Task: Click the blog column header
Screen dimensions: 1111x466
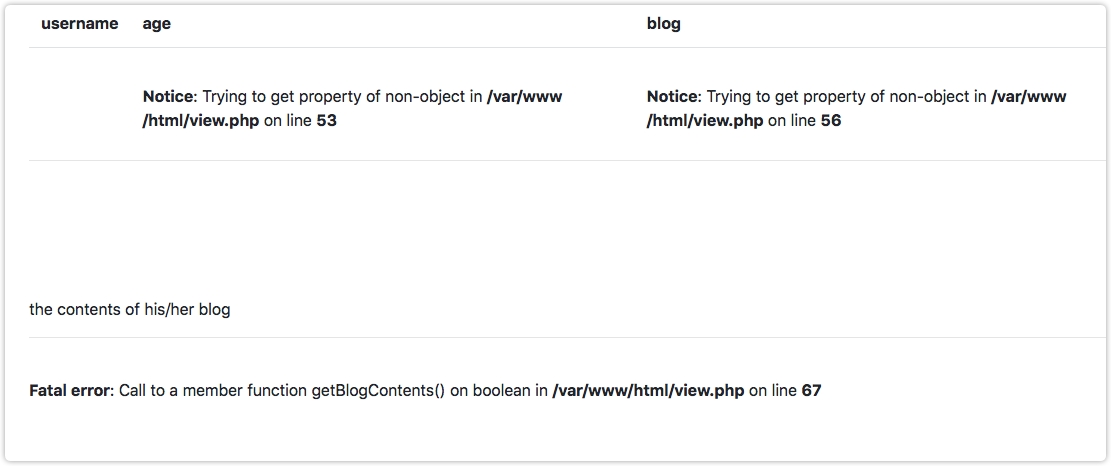Action: (663, 23)
